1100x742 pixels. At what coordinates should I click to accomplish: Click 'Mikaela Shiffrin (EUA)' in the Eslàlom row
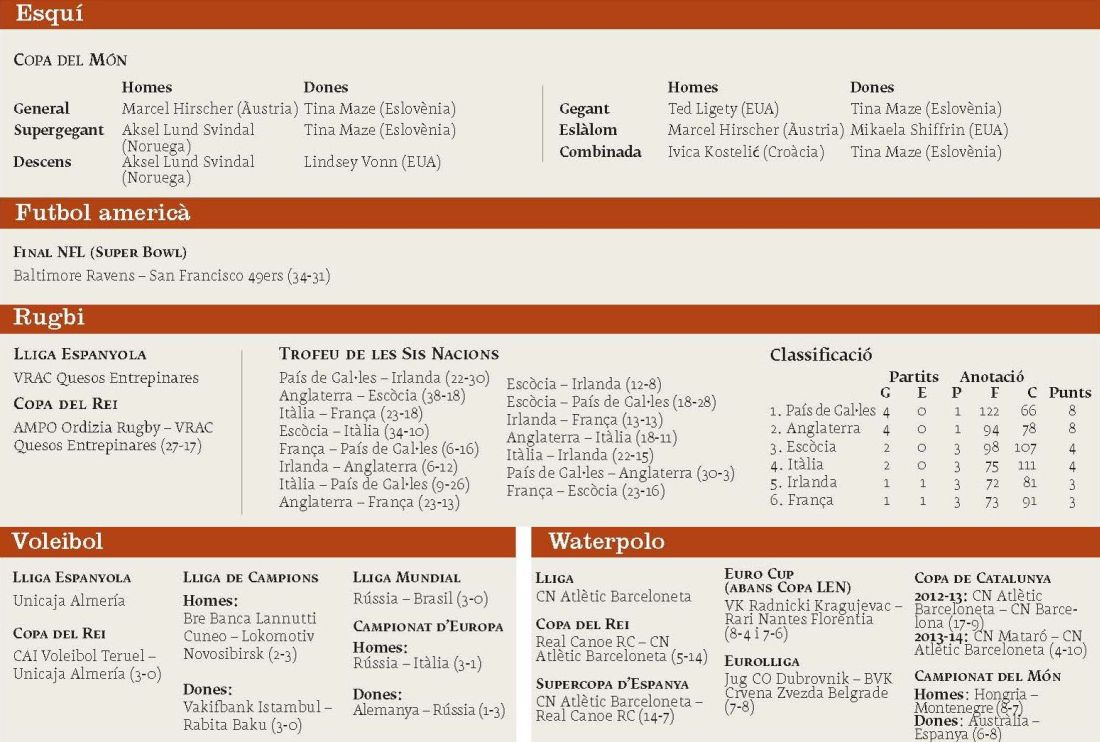click(929, 130)
